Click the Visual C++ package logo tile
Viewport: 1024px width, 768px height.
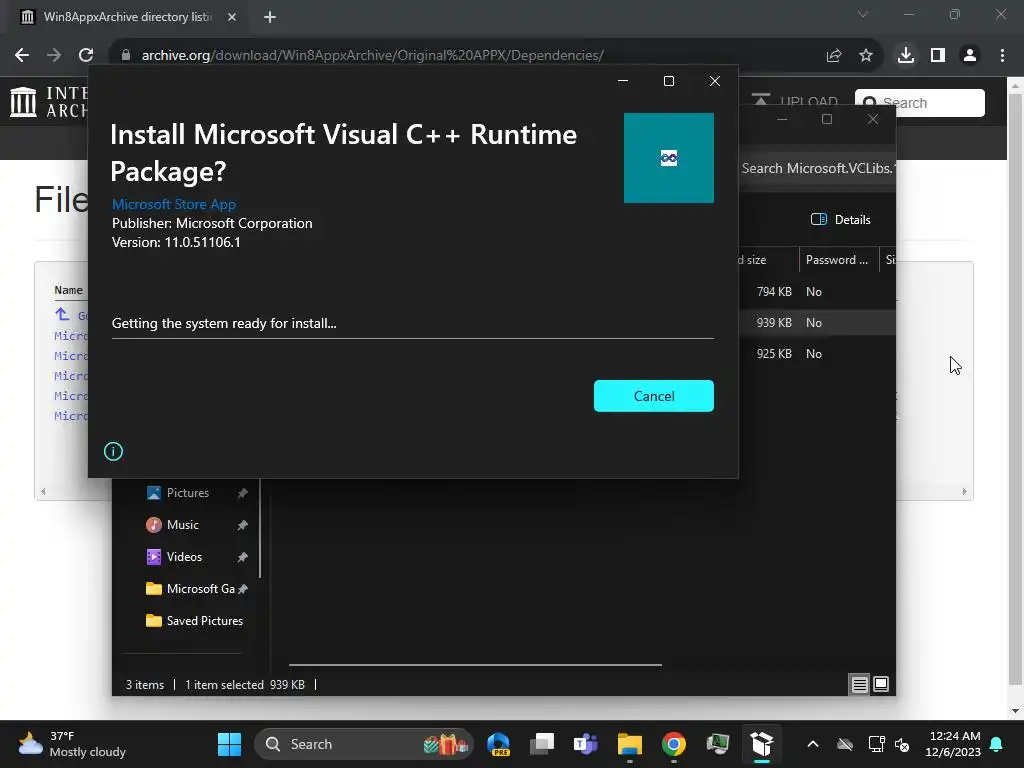coord(669,158)
